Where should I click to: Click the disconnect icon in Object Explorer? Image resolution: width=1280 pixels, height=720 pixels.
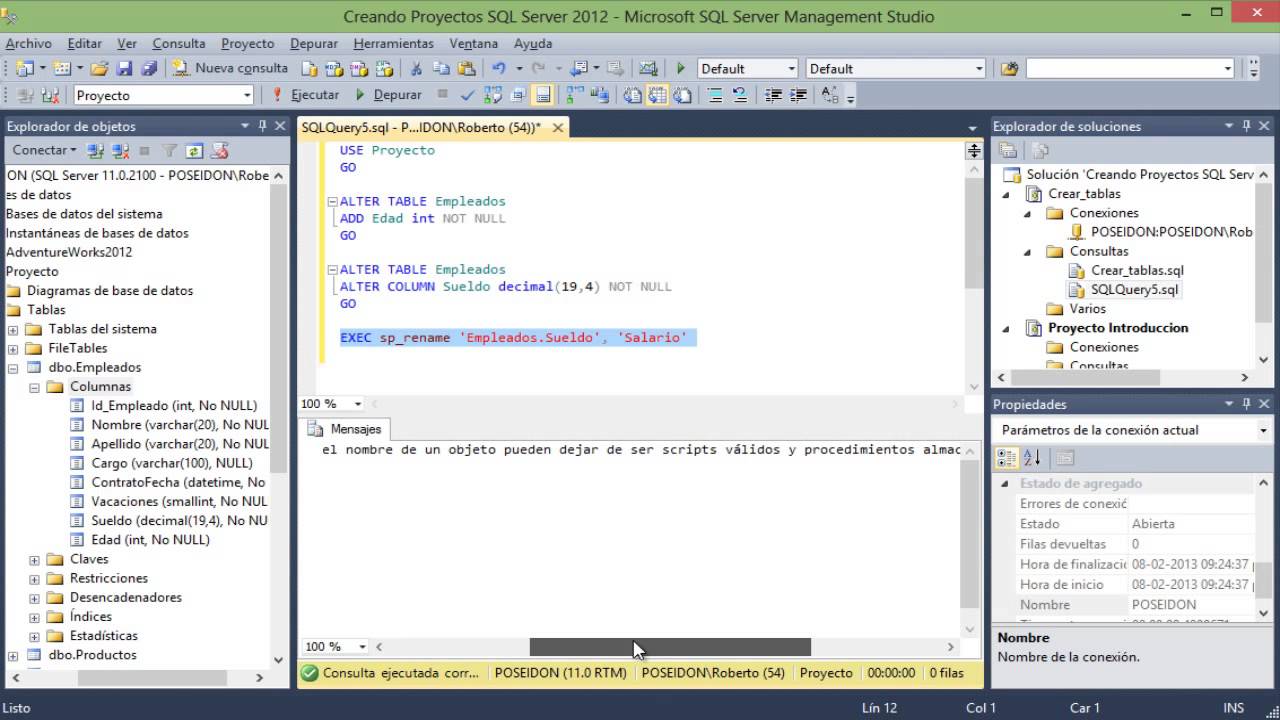click(121, 150)
